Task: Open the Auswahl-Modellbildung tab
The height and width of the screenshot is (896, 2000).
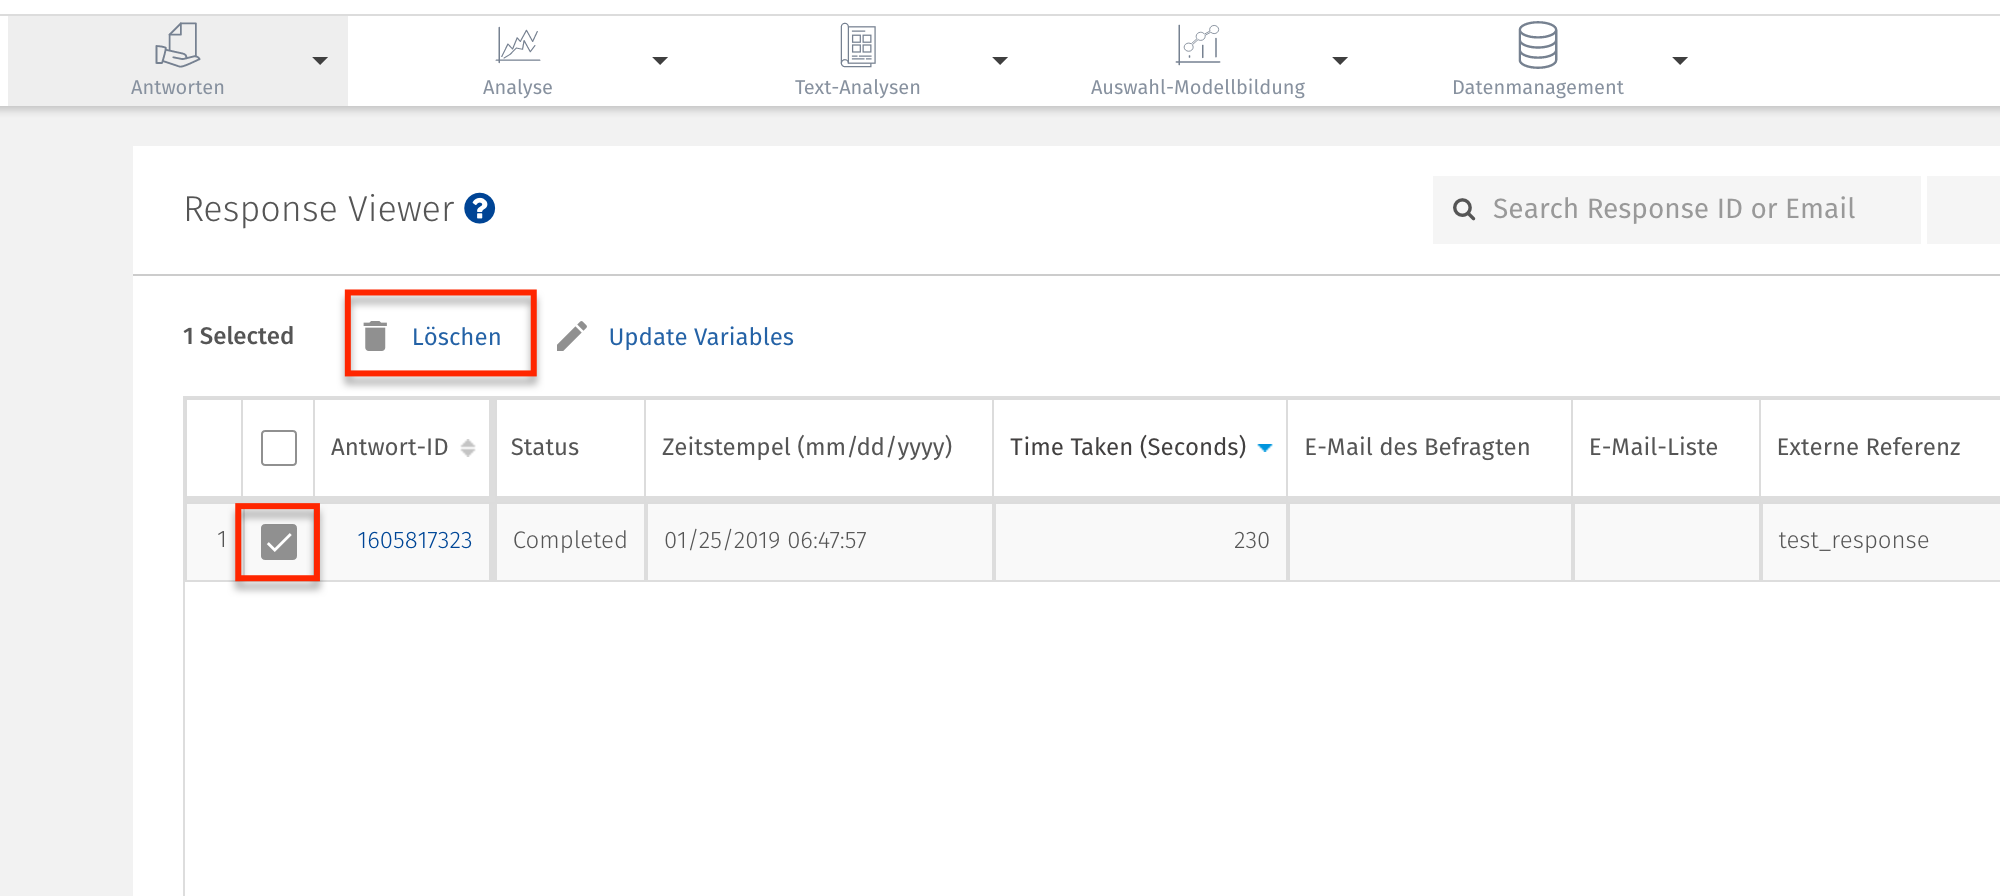Action: (x=1197, y=87)
